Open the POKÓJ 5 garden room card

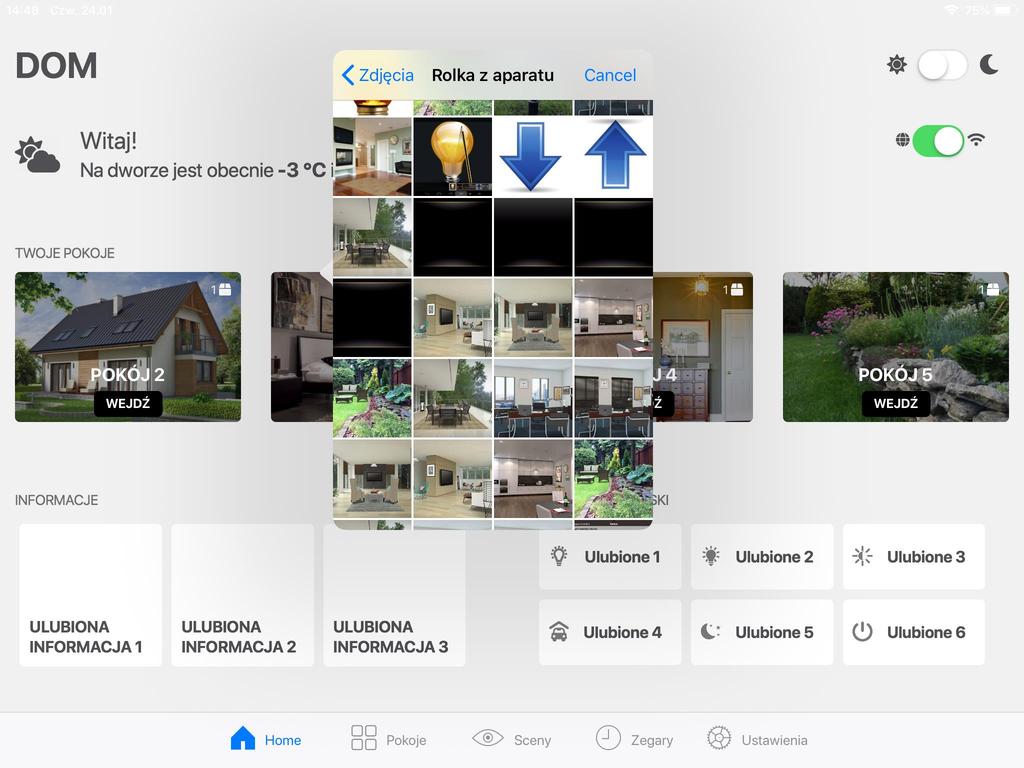pos(896,347)
